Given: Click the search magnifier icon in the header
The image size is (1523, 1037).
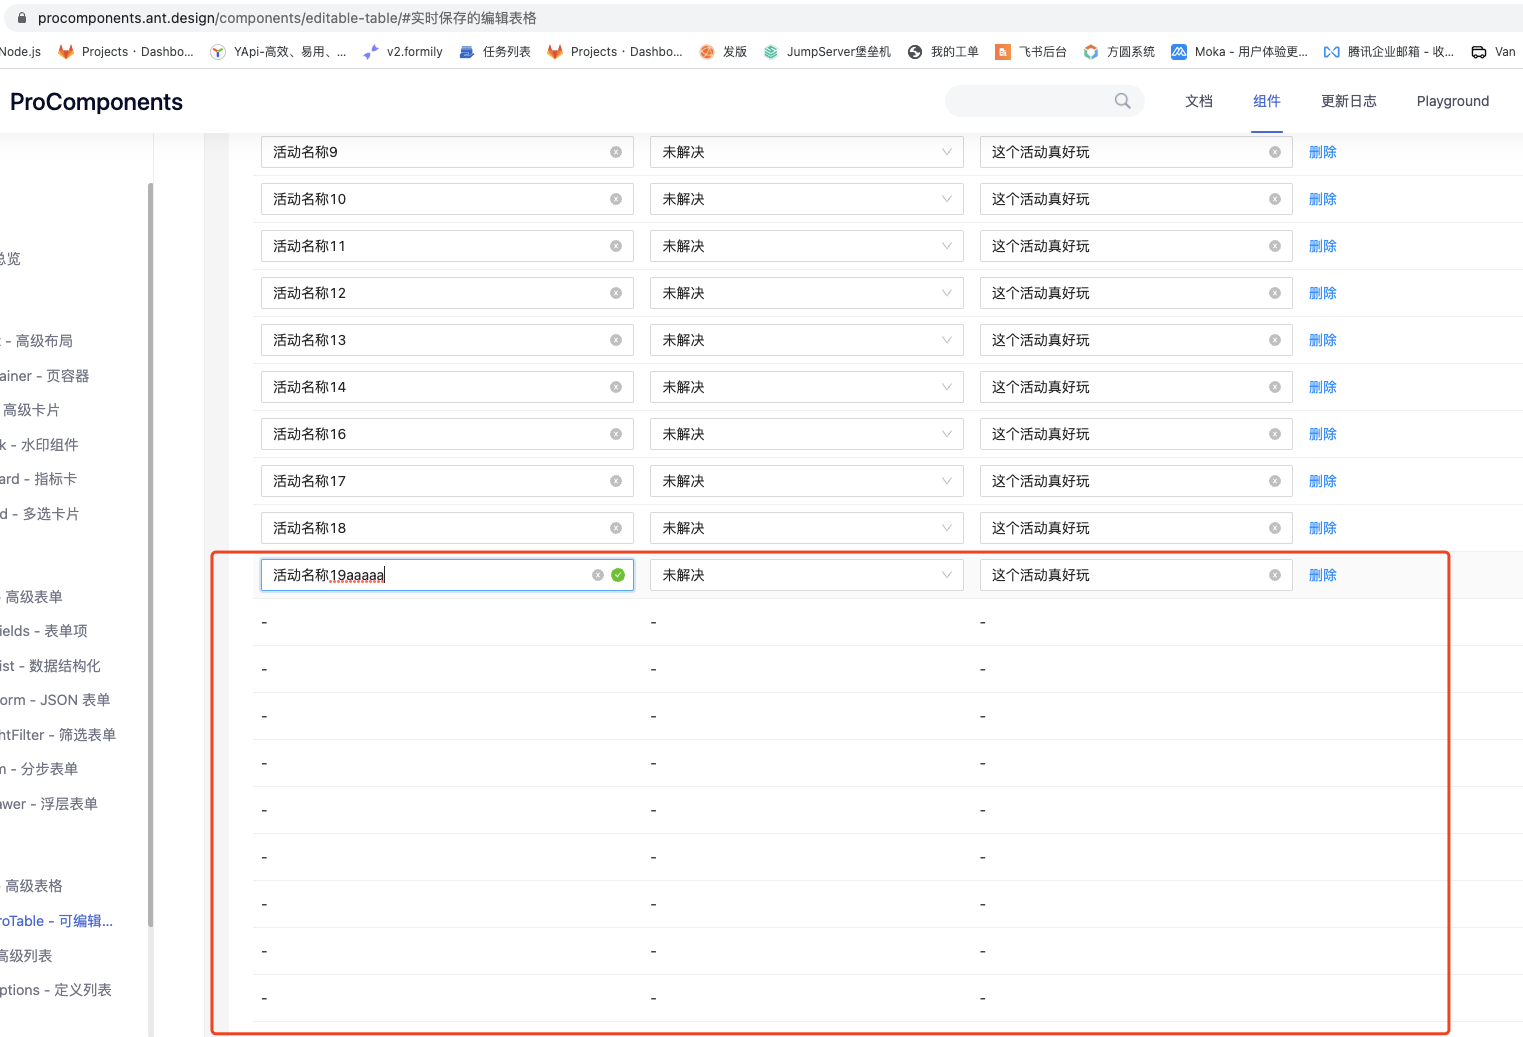Looking at the screenshot, I should 1122,101.
